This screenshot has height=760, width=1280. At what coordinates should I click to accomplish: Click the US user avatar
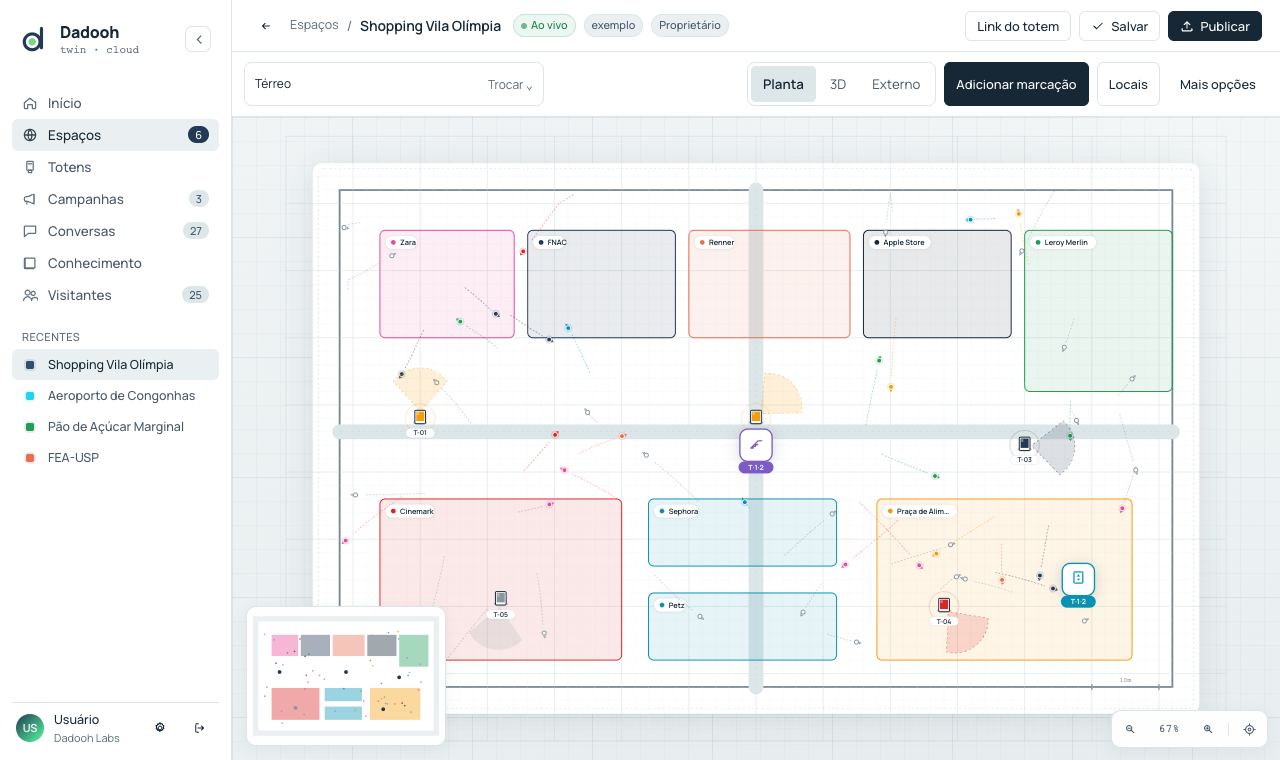tap(30, 728)
